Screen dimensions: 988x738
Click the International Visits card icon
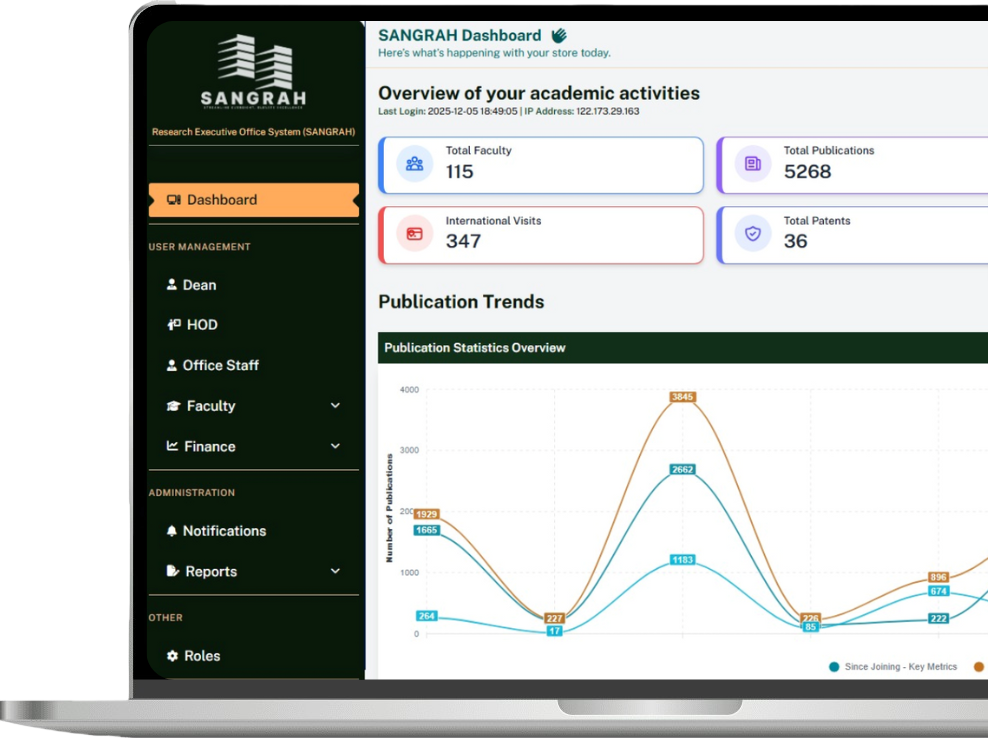click(414, 234)
